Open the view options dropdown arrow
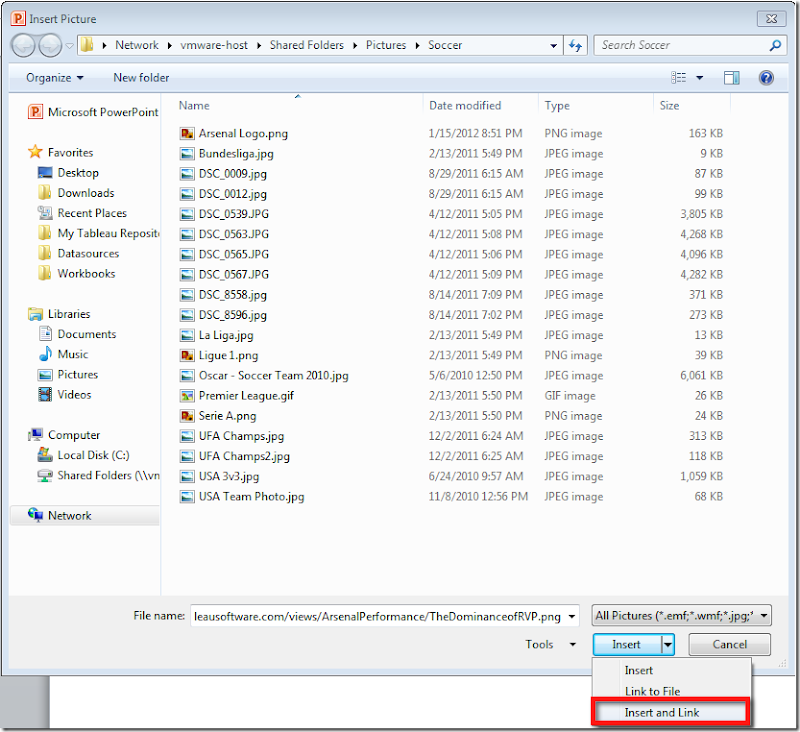 pos(699,78)
